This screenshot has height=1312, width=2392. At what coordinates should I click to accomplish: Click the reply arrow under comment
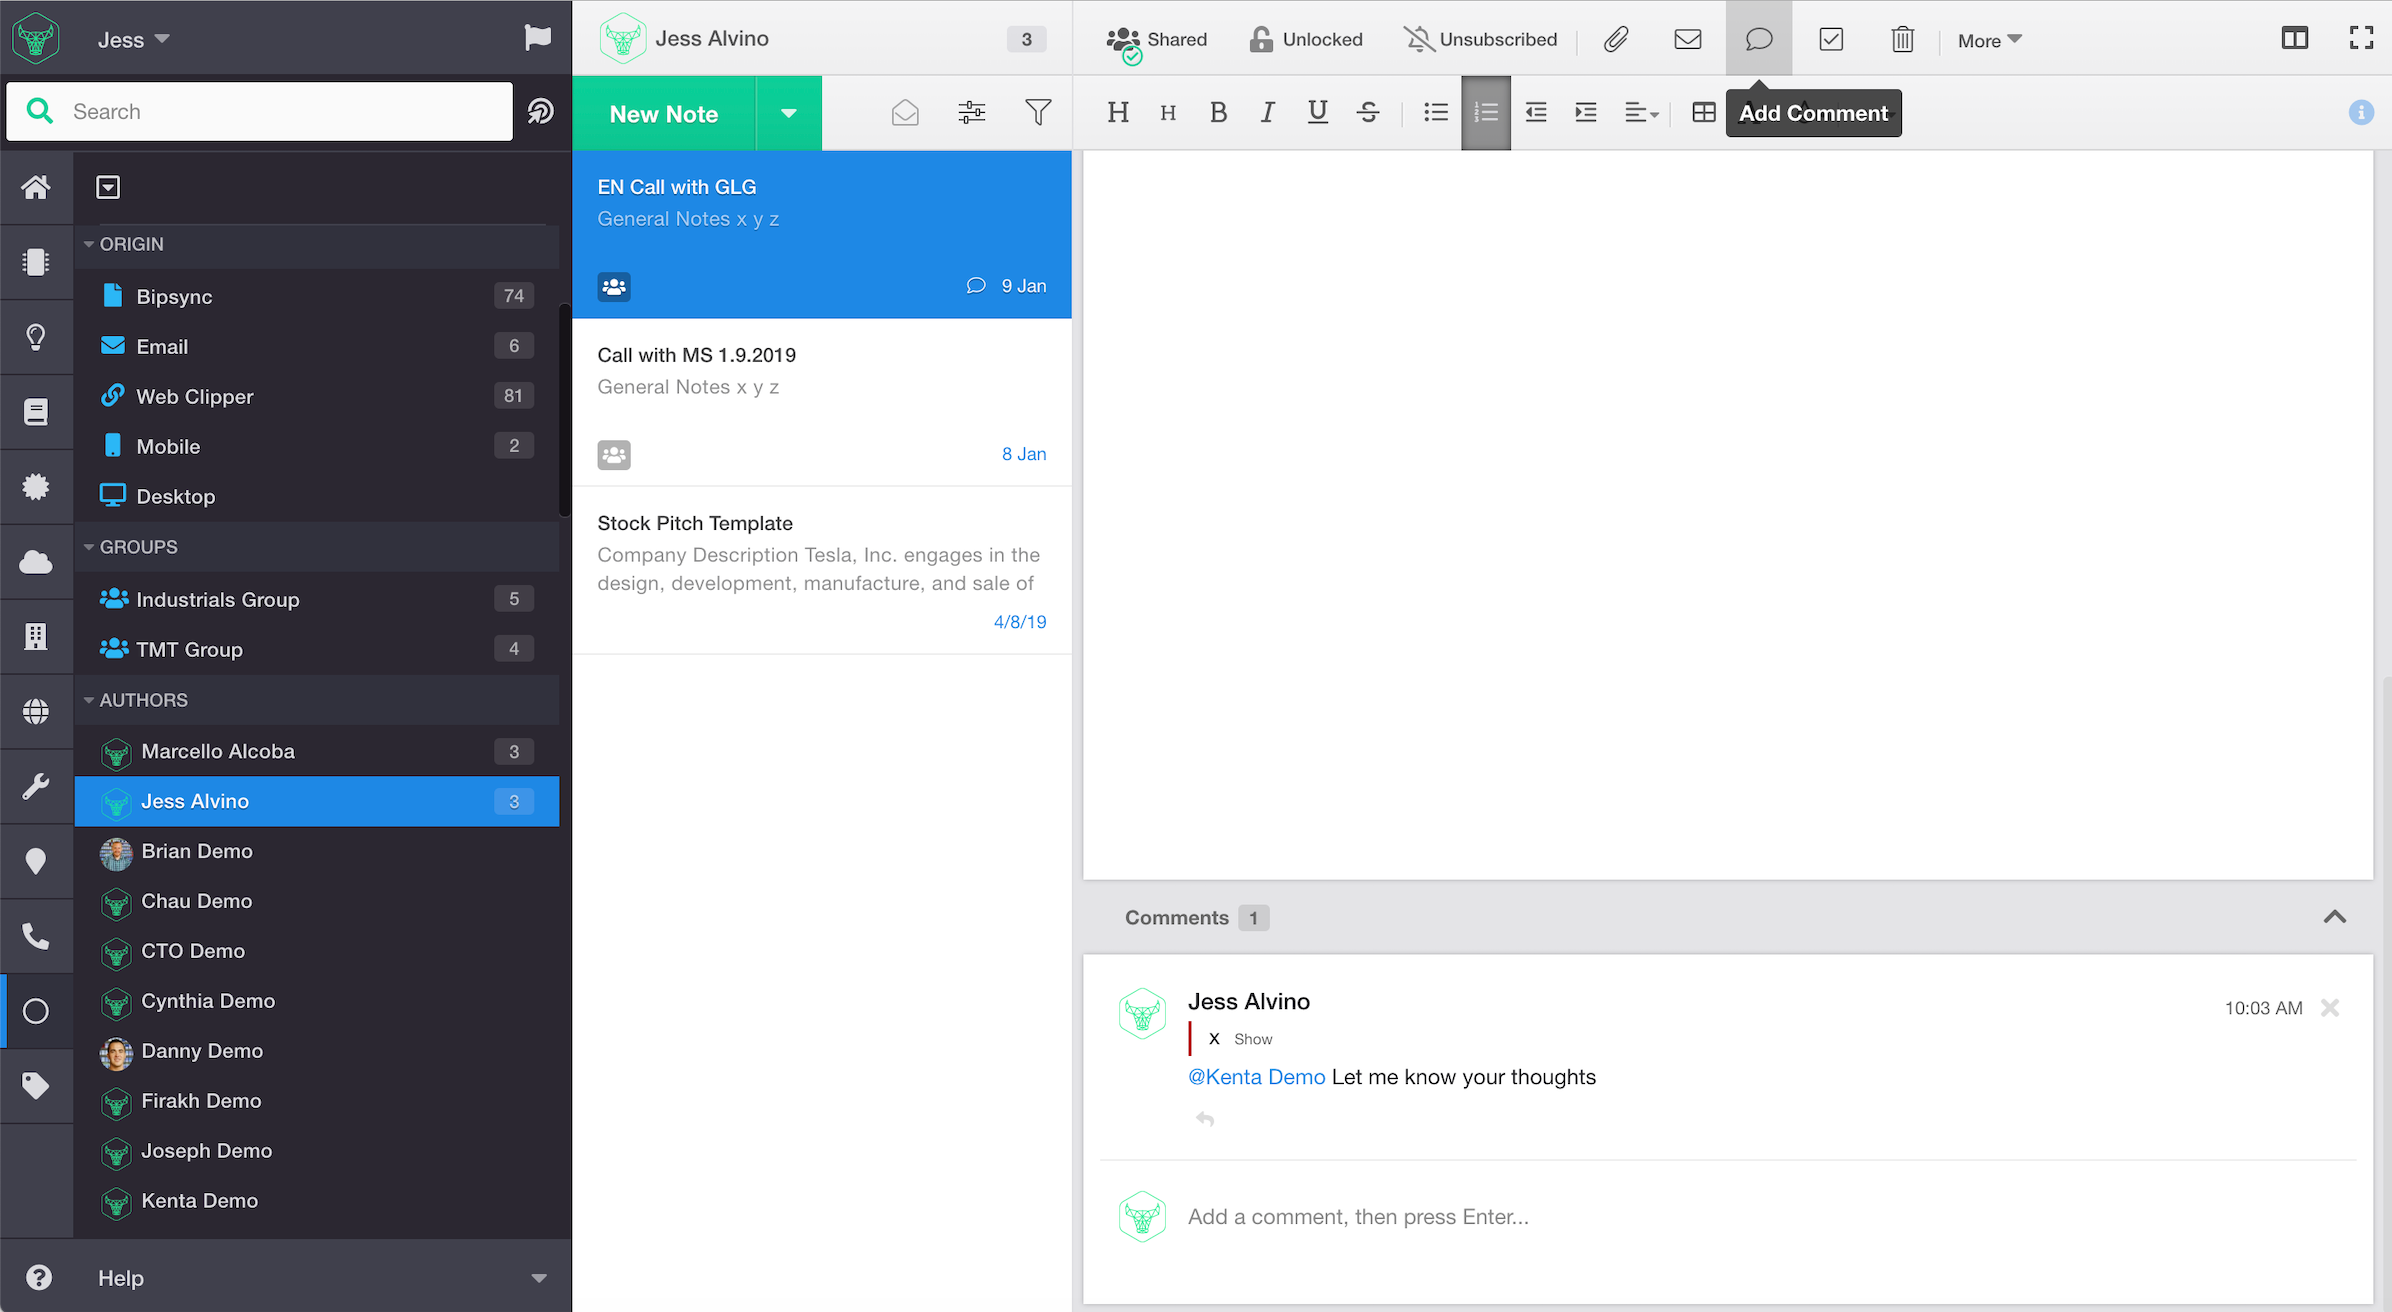click(1205, 1119)
